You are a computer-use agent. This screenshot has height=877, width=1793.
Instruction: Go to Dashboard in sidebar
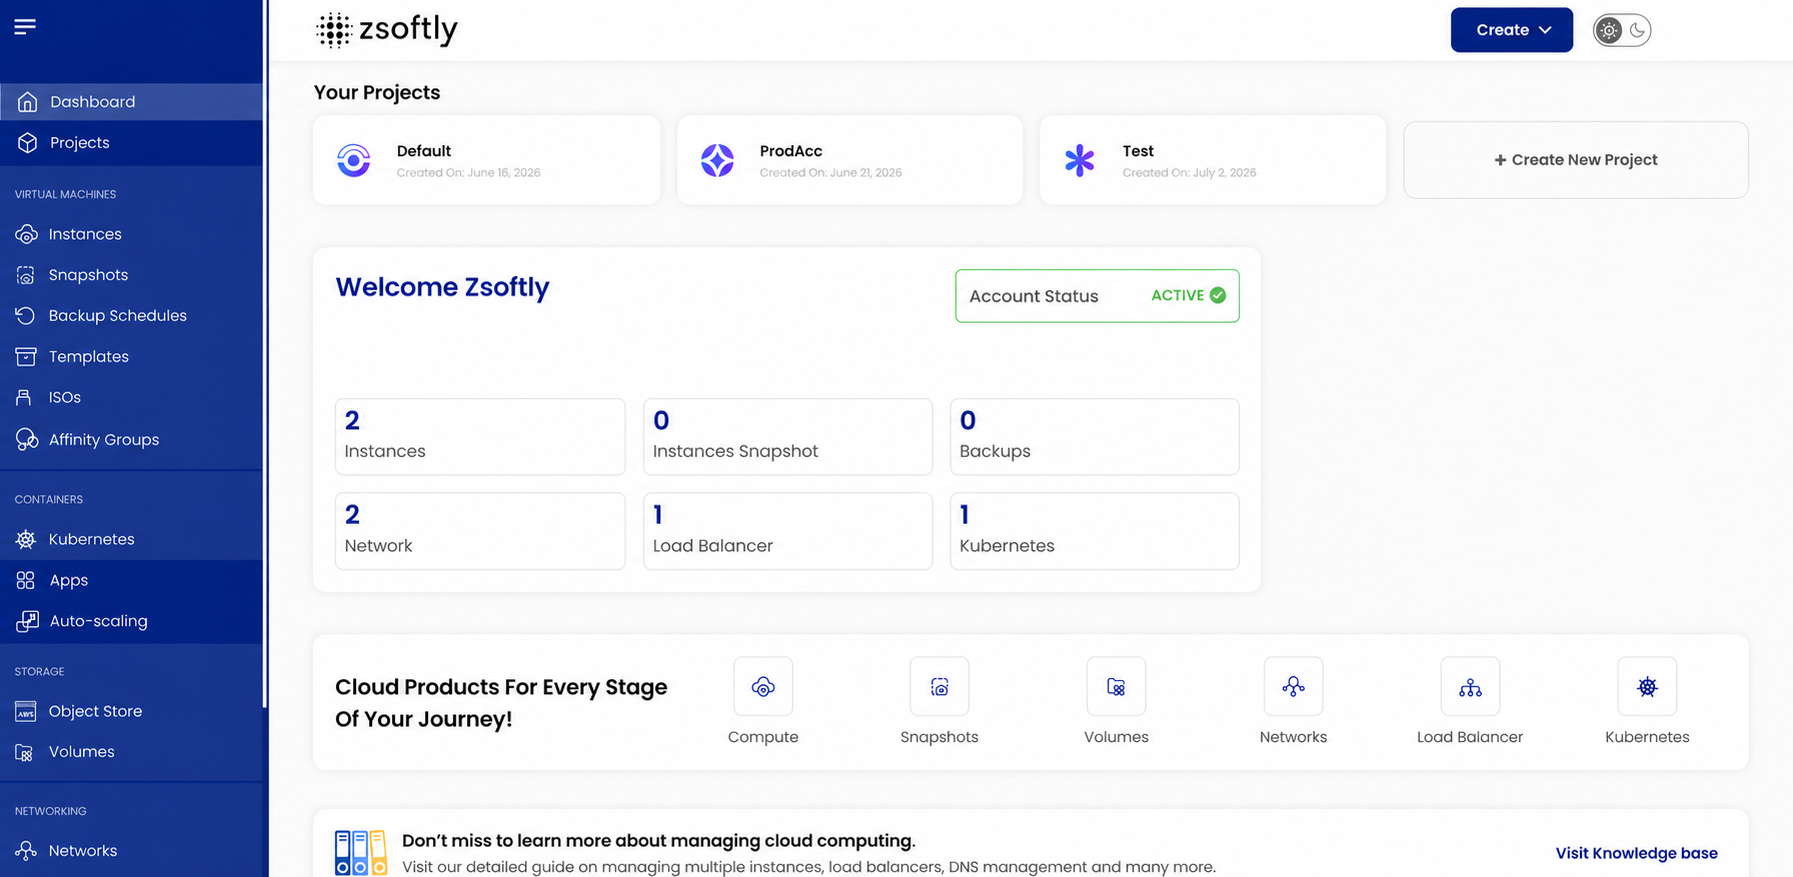[x=132, y=102]
